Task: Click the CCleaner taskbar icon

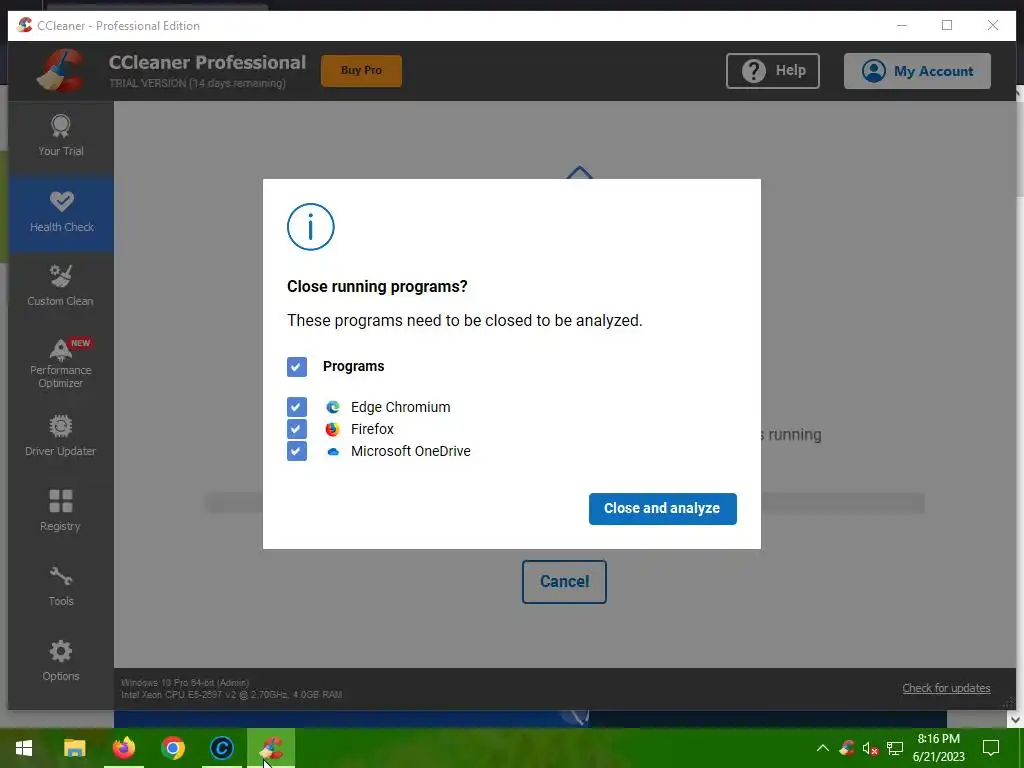Action: 271,748
